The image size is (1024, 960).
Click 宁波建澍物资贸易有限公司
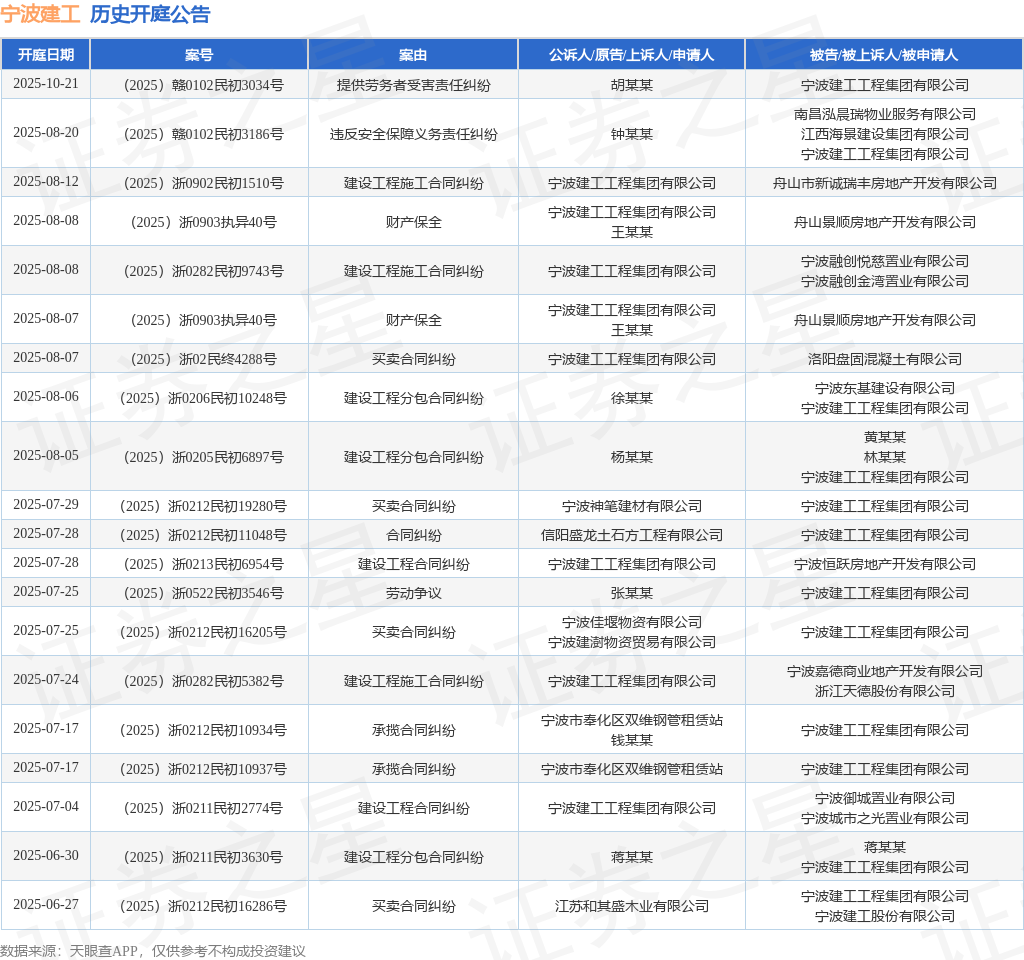click(632, 643)
